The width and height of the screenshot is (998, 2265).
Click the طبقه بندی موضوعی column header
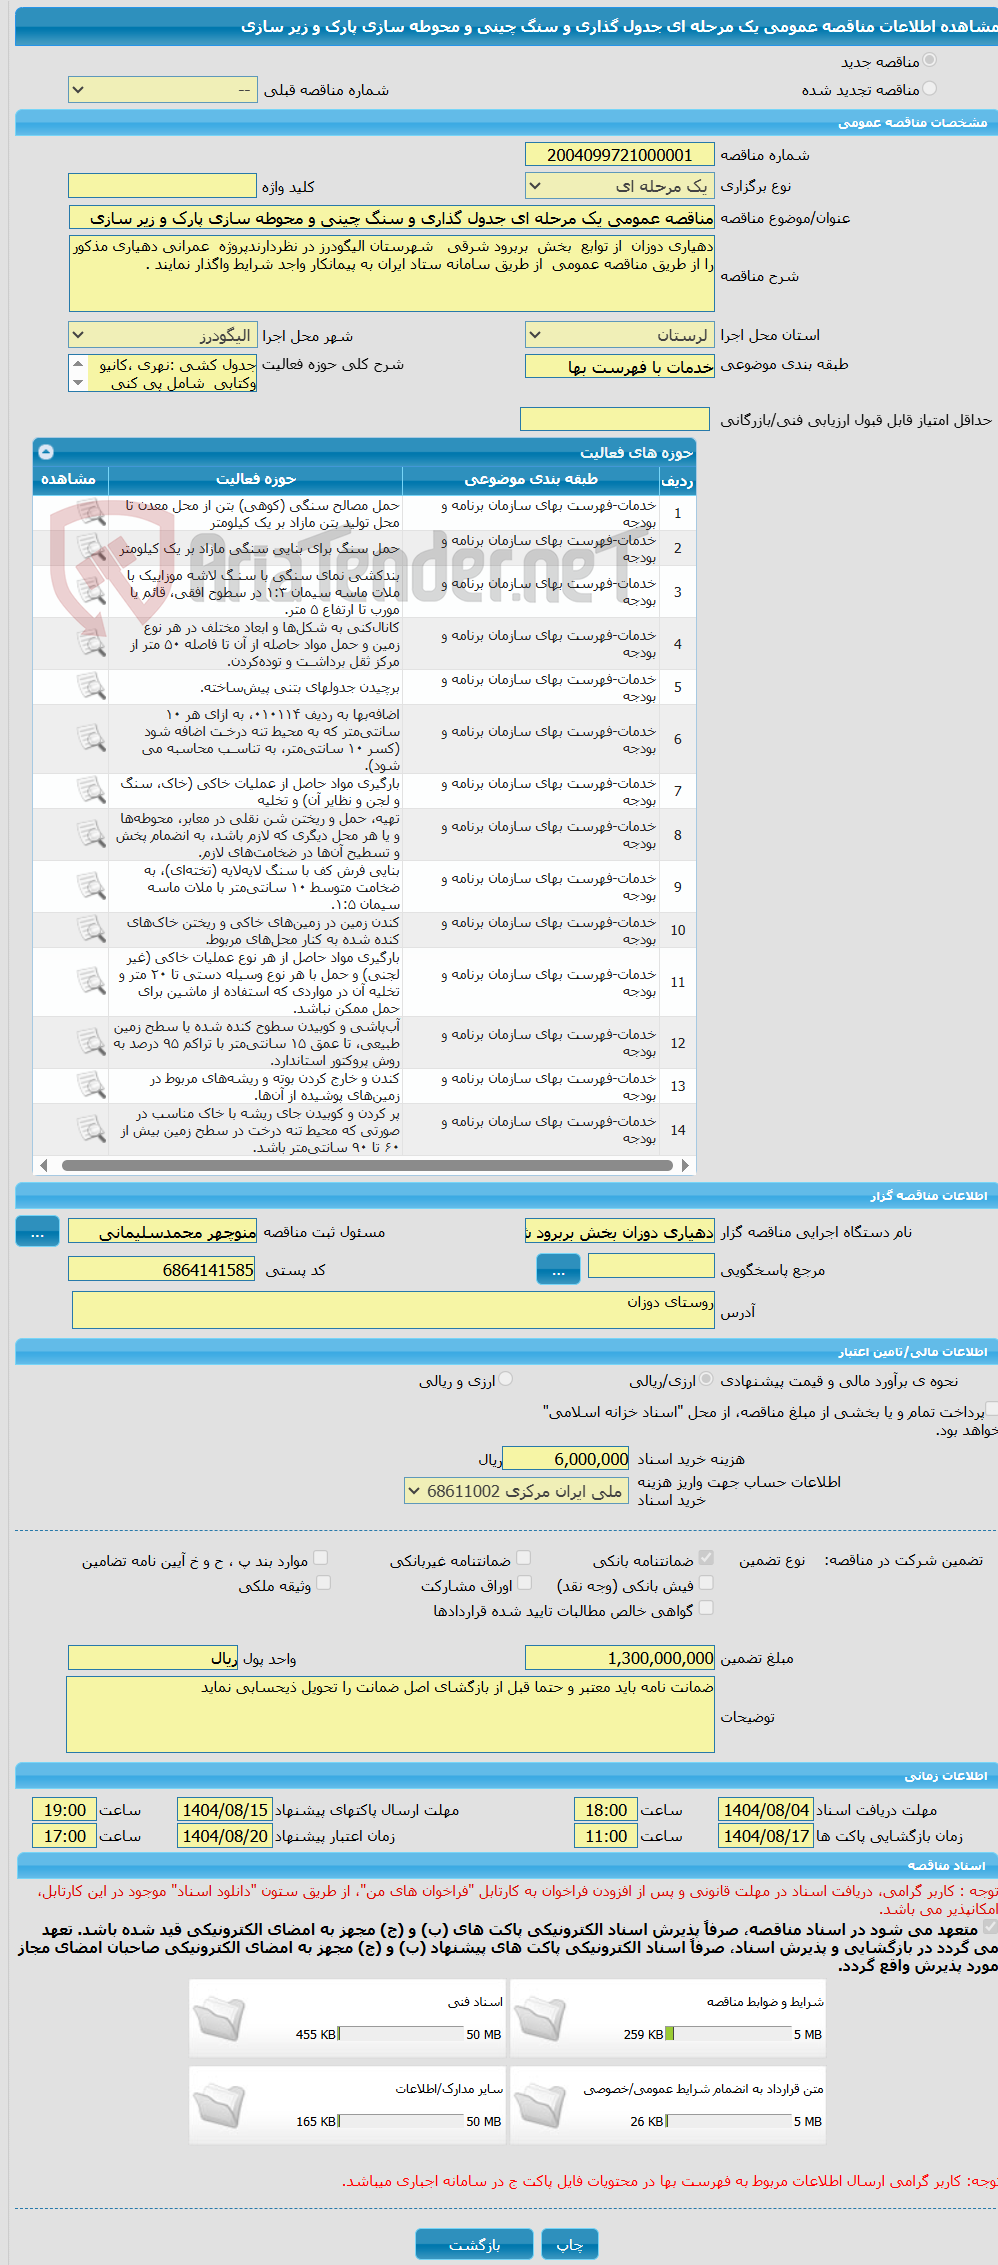(x=531, y=479)
